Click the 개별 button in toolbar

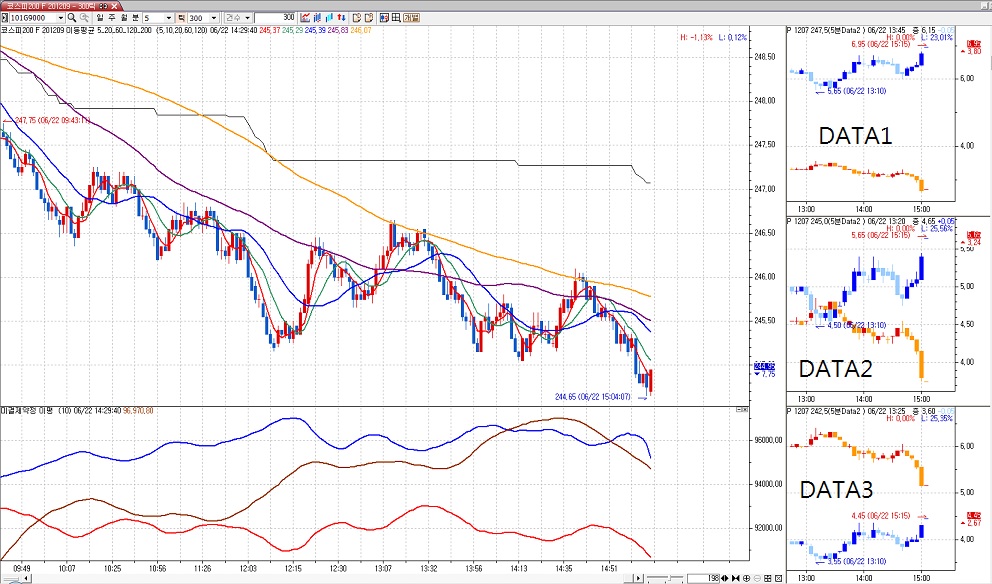pos(411,18)
